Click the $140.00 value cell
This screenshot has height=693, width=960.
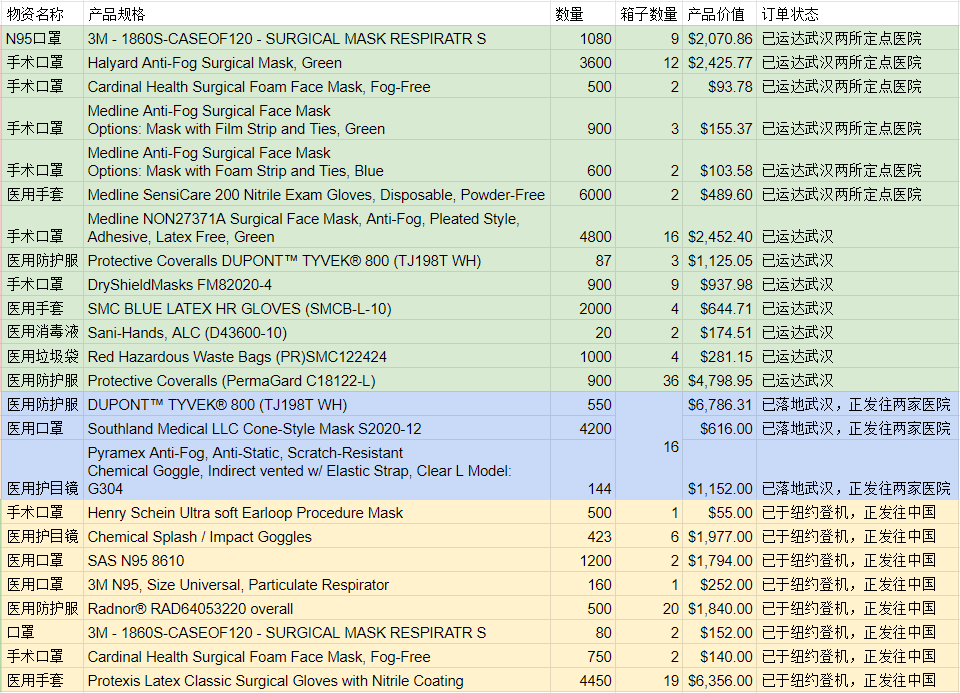tap(719, 656)
